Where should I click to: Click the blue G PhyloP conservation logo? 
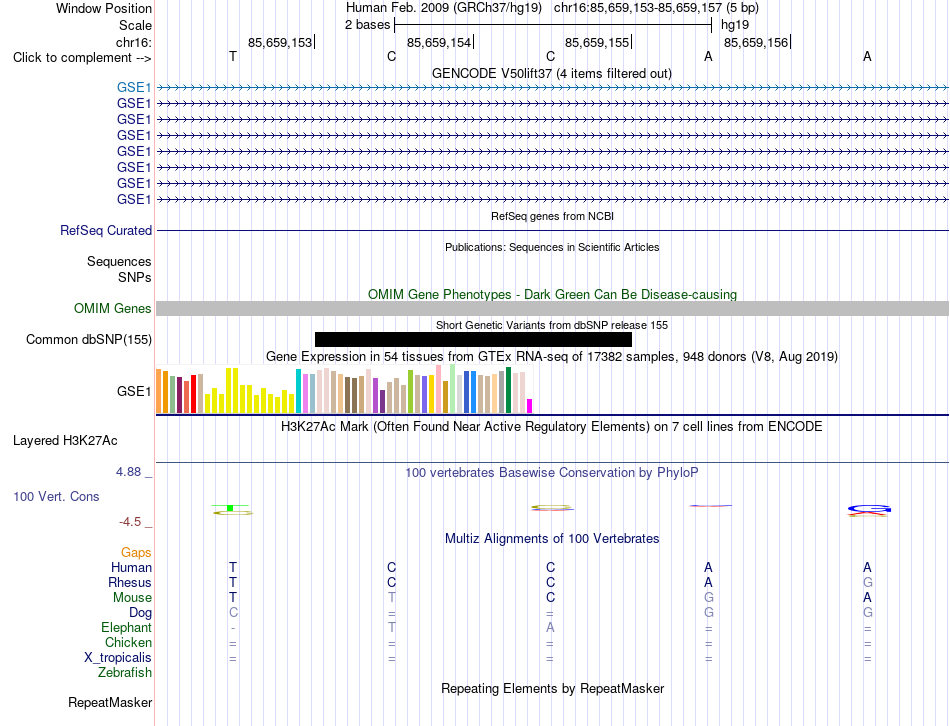[869, 508]
